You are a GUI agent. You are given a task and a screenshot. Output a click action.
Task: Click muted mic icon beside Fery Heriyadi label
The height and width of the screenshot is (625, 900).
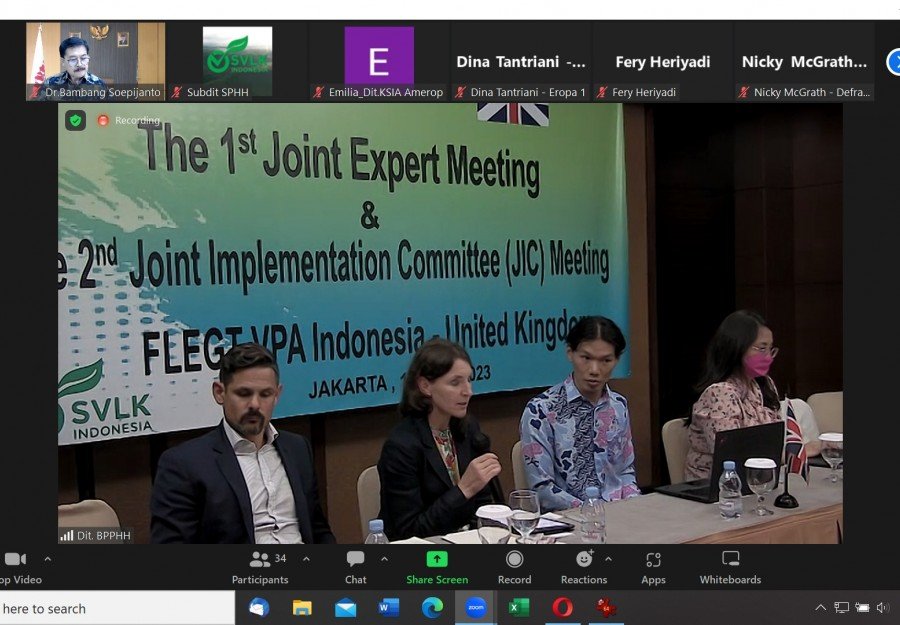603,92
